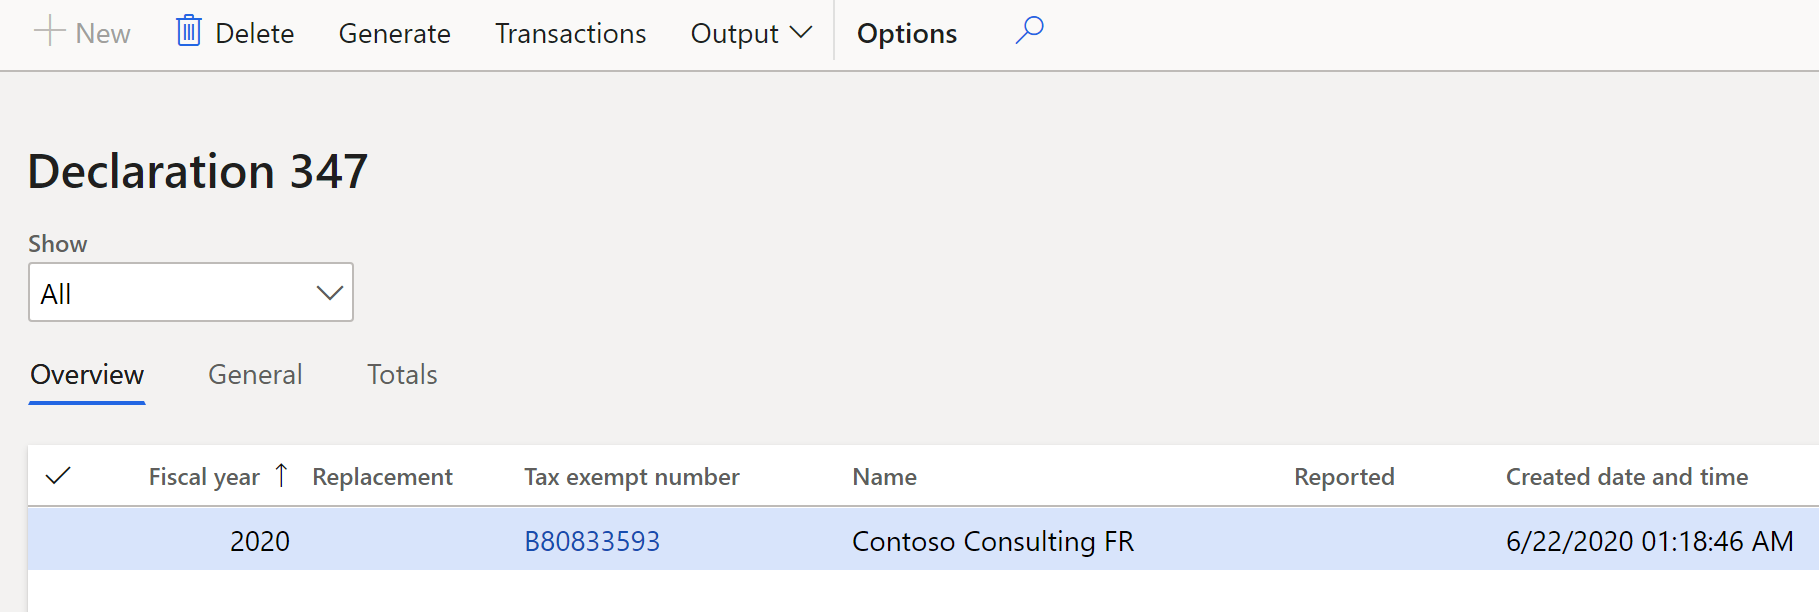Open the B80833593 tax exempt number link
1819x612 pixels.
coord(592,541)
